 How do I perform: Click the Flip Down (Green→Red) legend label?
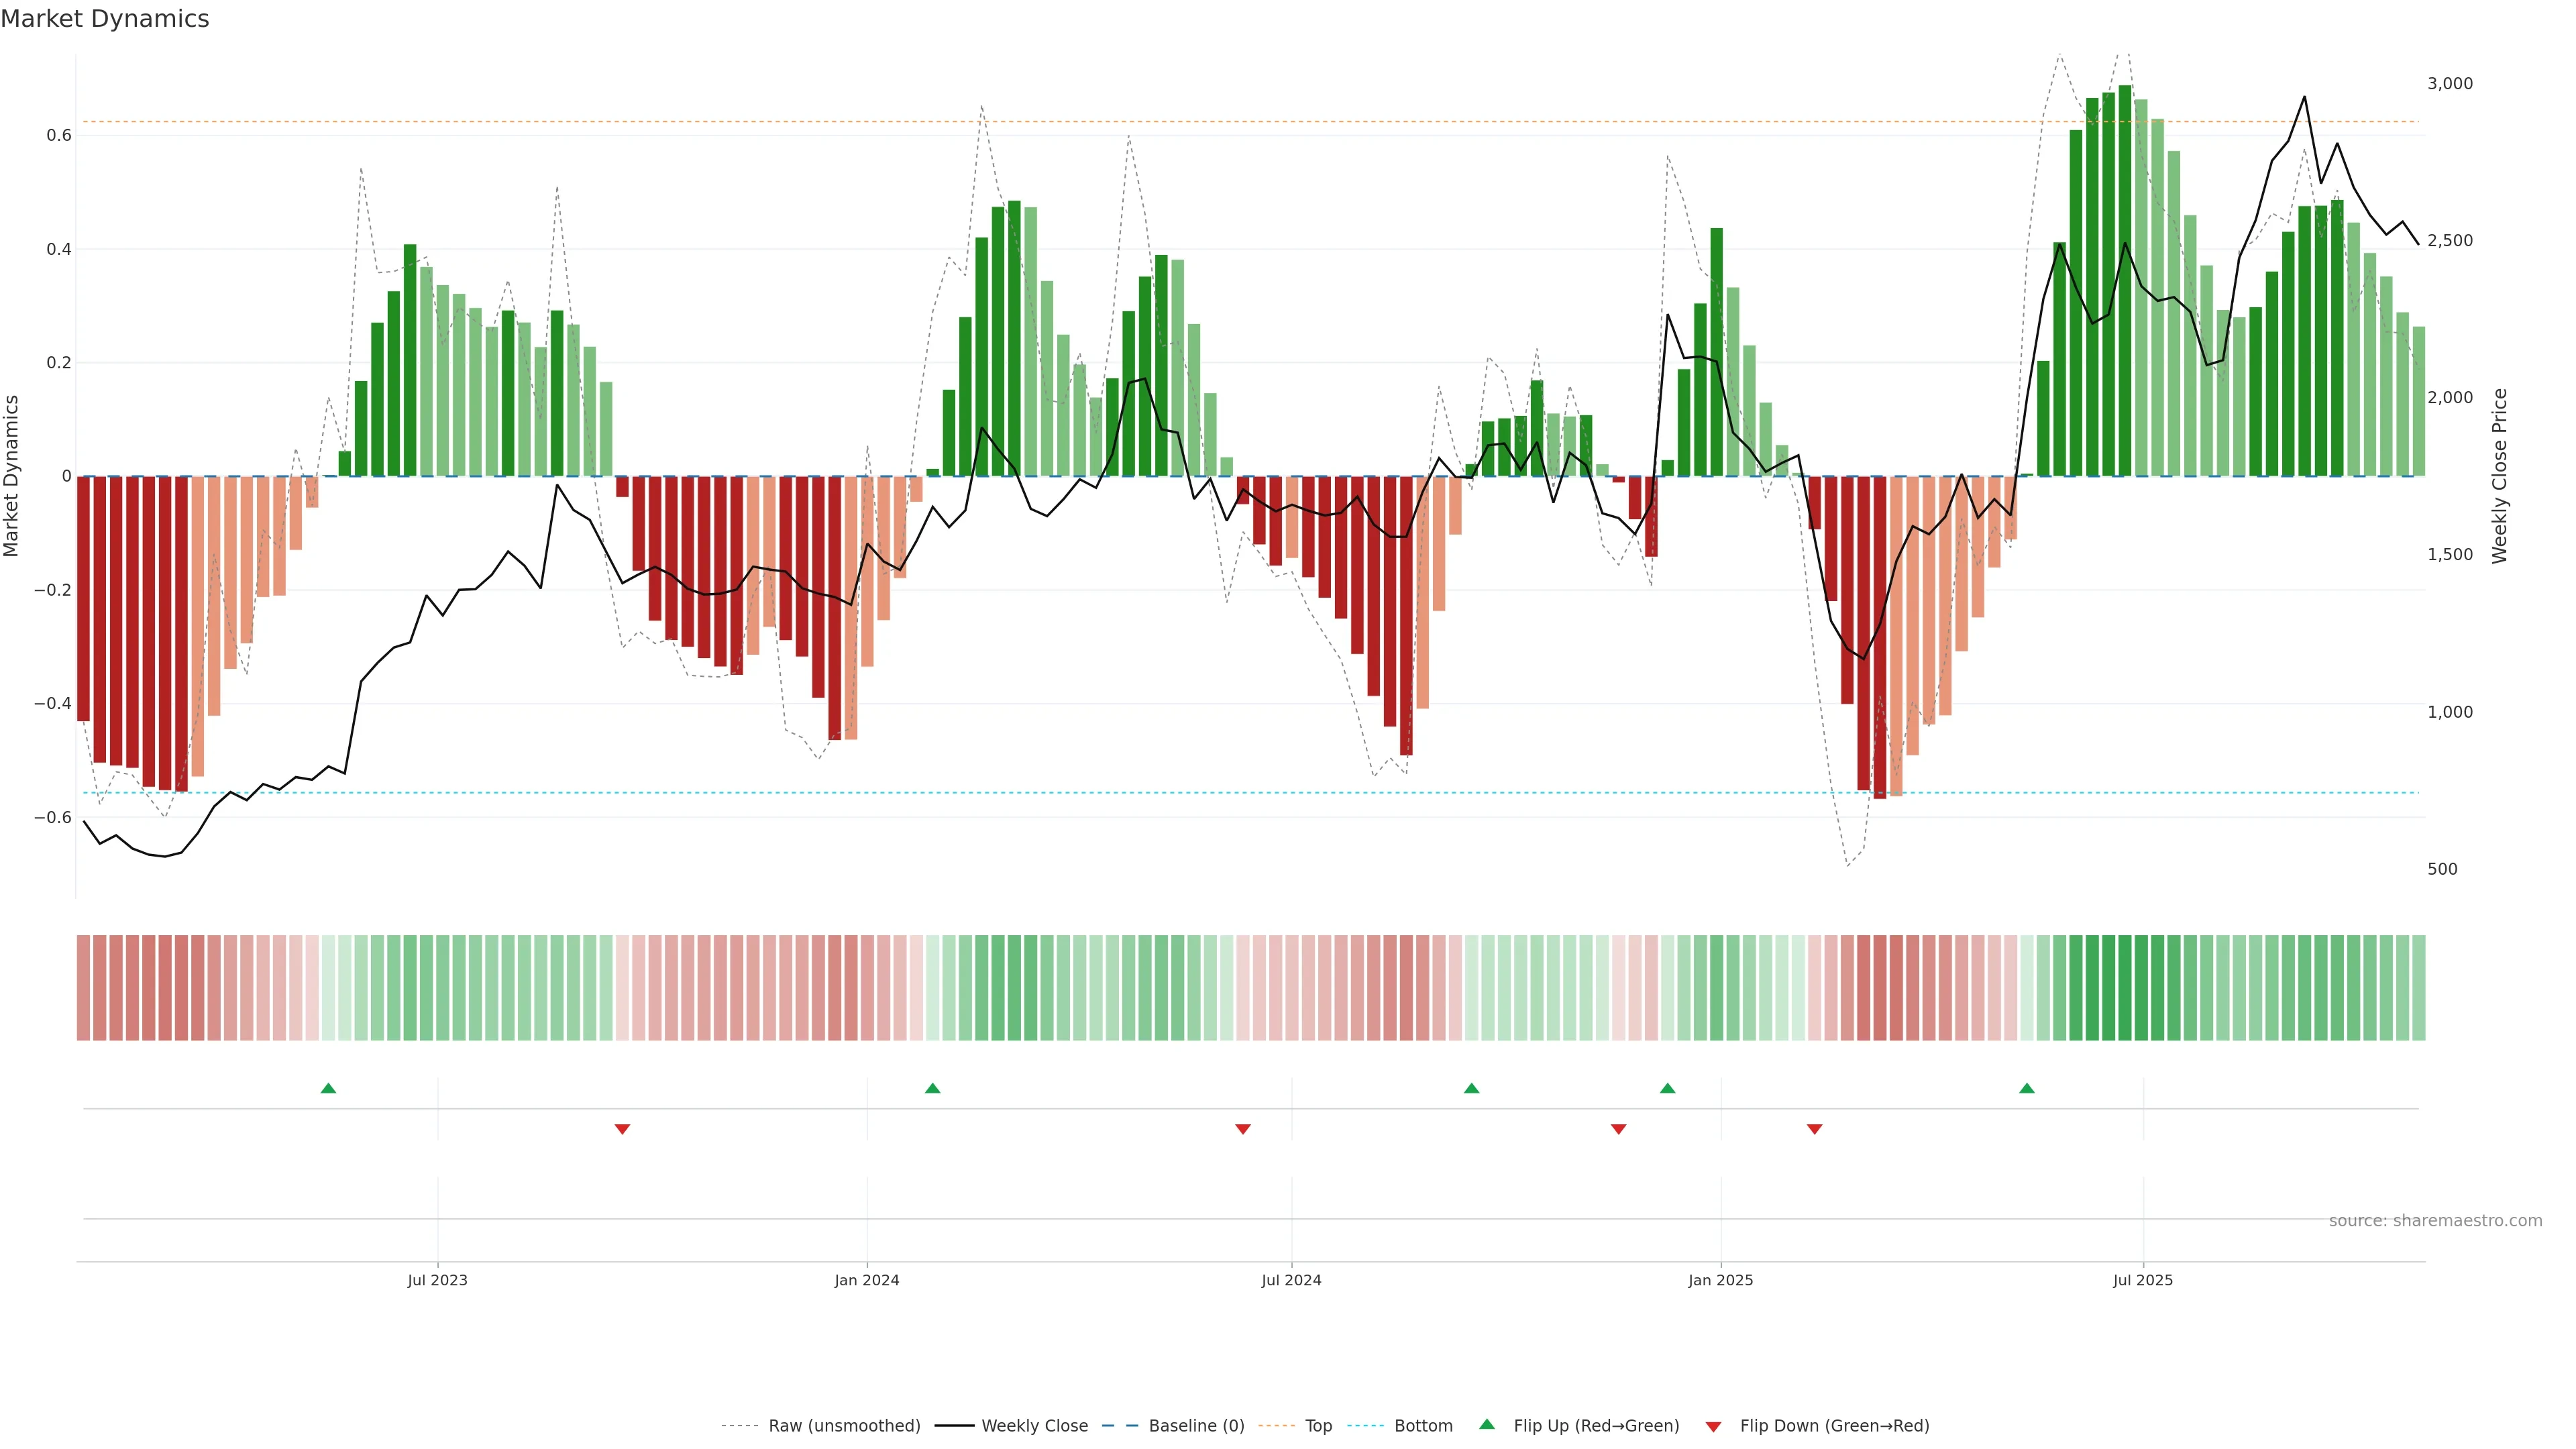(x=1834, y=1426)
